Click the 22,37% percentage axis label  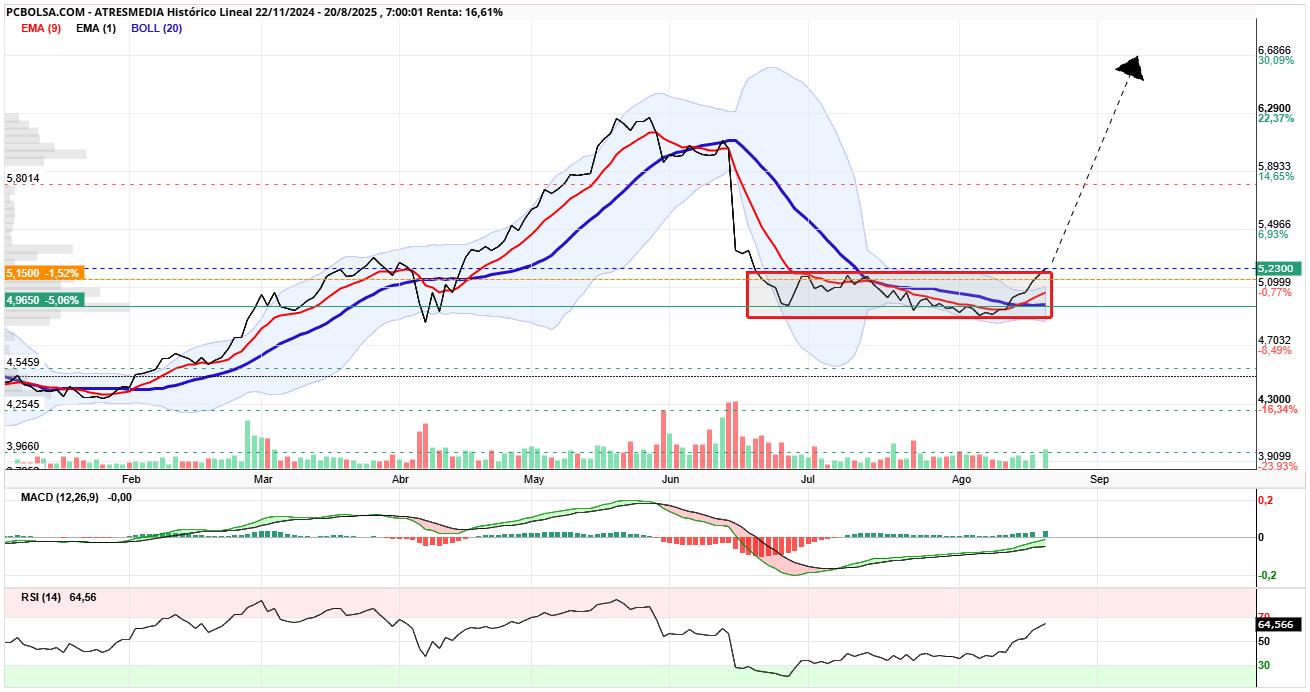pyautogui.click(x=1274, y=118)
